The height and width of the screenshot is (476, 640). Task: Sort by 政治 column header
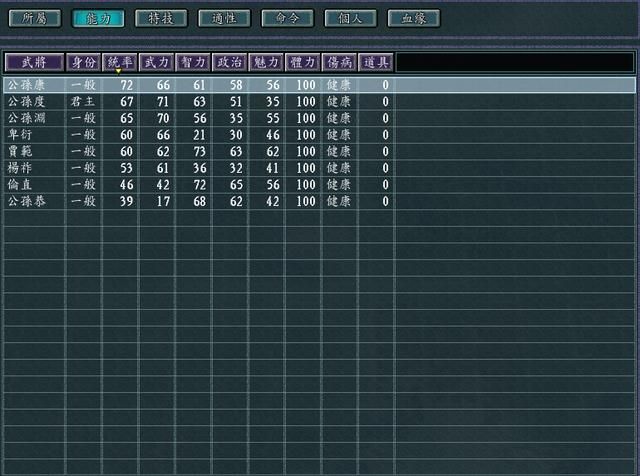[230, 62]
